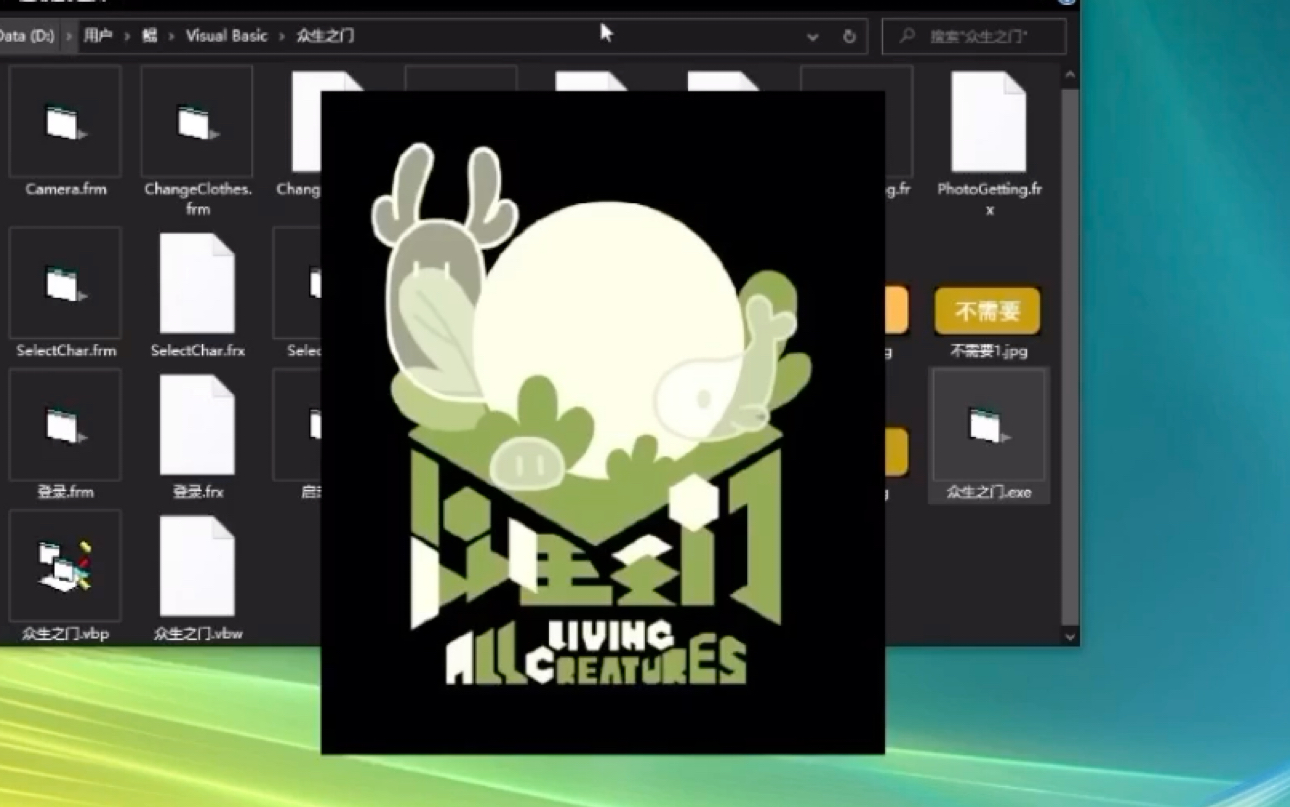
Task: Click the Living All Creatures splash logo
Action: pos(602,420)
